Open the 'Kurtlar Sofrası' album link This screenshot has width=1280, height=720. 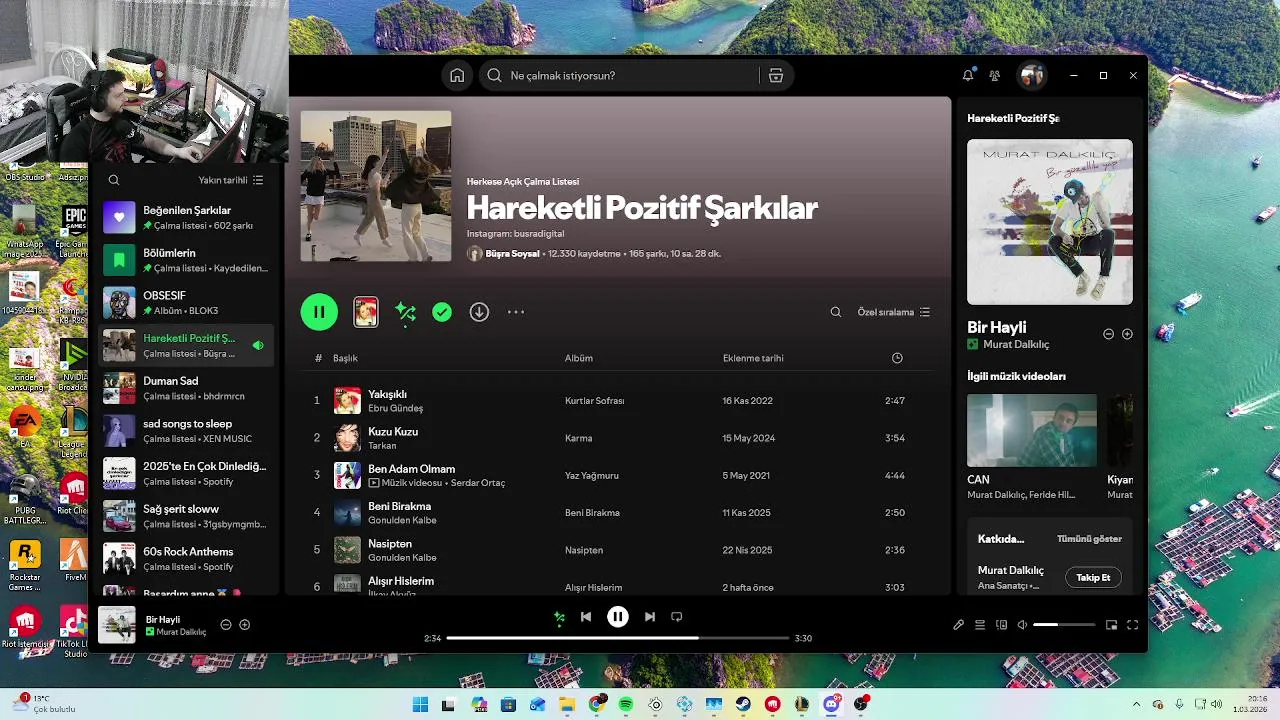[x=595, y=400]
